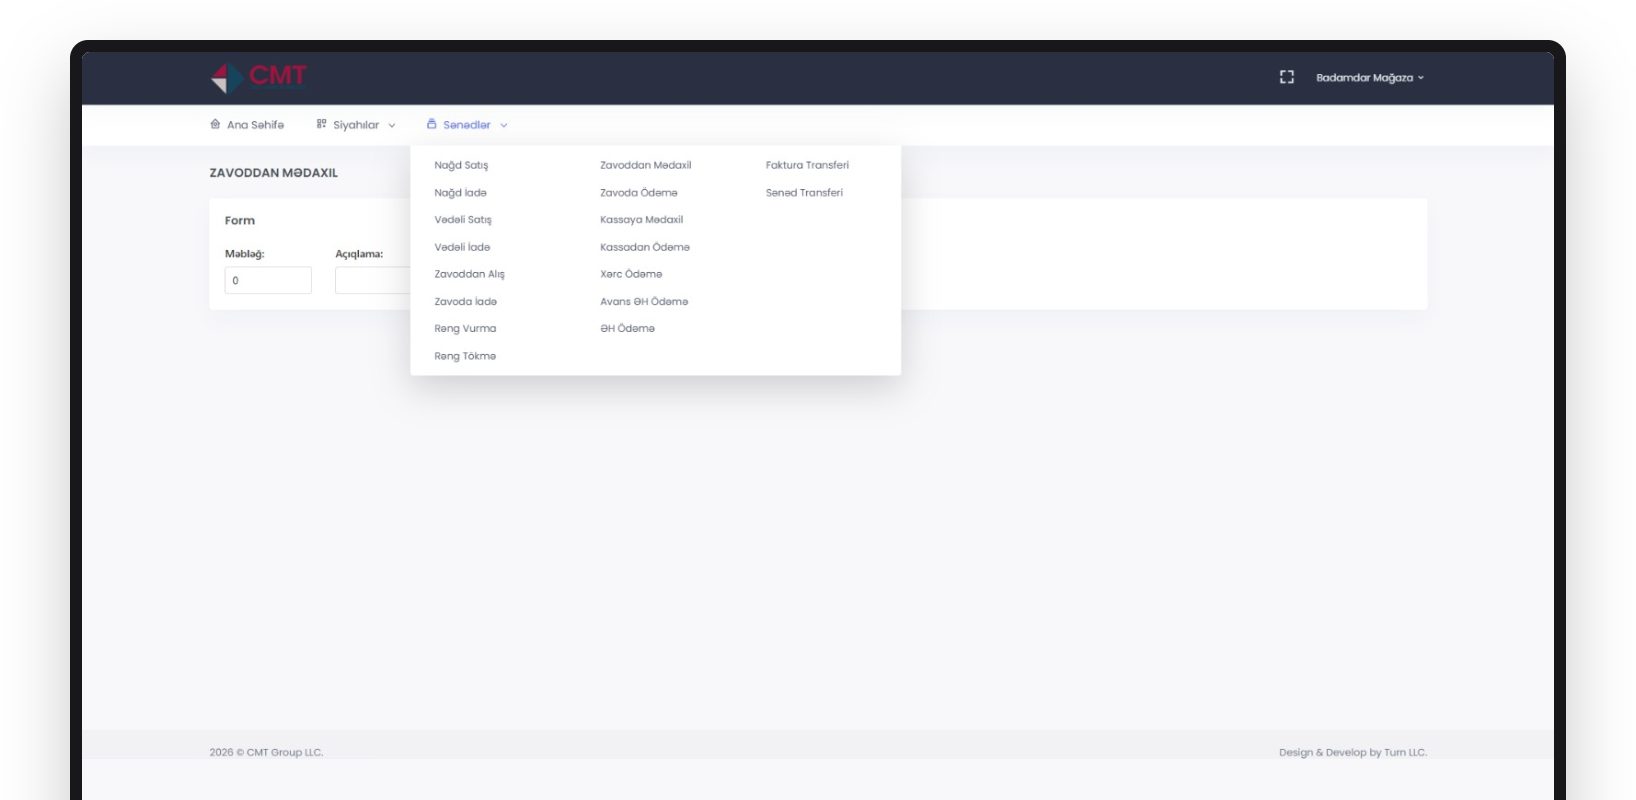1636x800 pixels.
Task: Select Nağd Satış from the menu
Action: pyautogui.click(x=461, y=165)
